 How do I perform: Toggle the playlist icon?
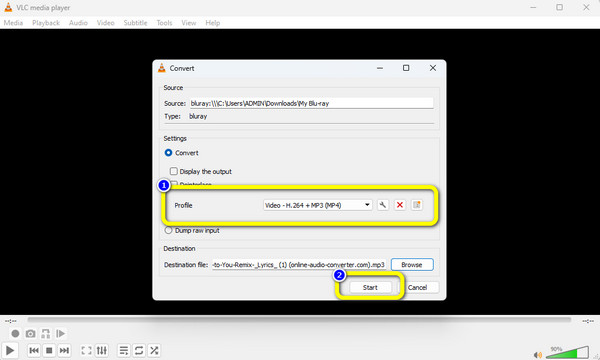tap(124, 350)
